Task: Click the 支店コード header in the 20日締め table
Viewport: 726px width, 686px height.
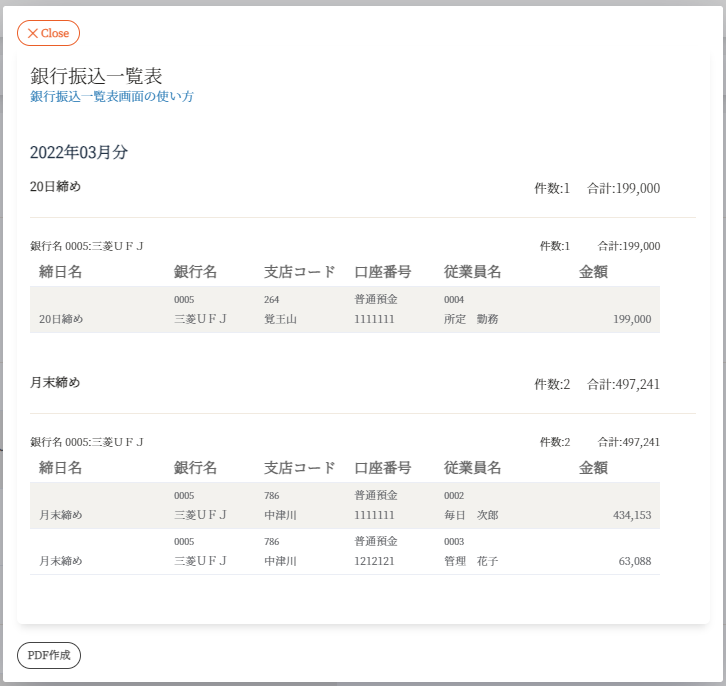Action: point(299,271)
